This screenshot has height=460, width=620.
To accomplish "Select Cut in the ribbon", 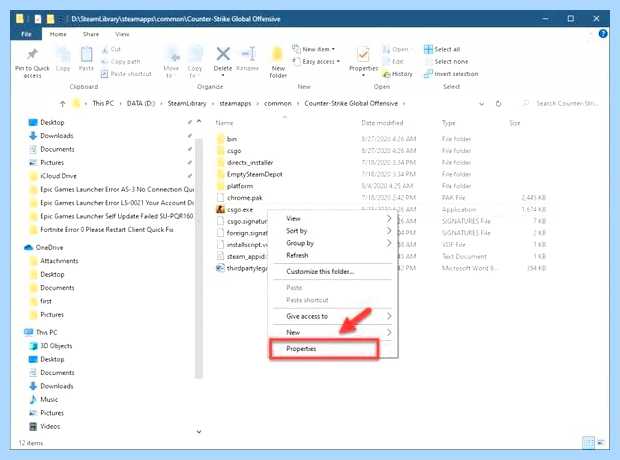I will [x=111, y=49].
